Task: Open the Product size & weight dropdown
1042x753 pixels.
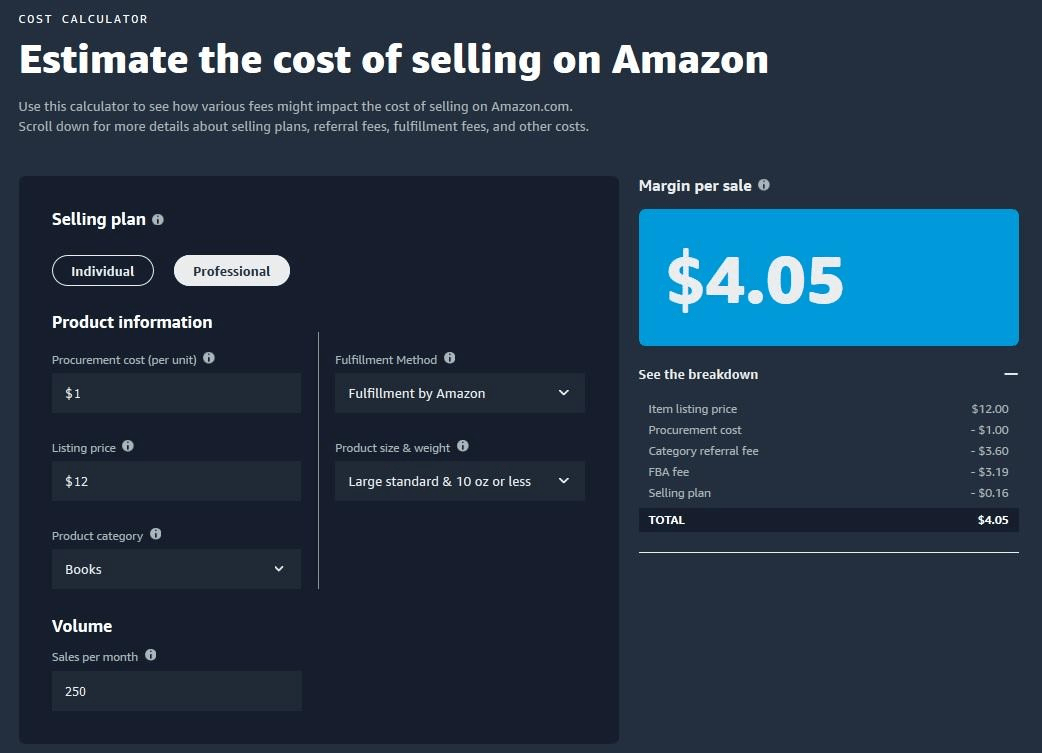Action: (x=459, y=480)
